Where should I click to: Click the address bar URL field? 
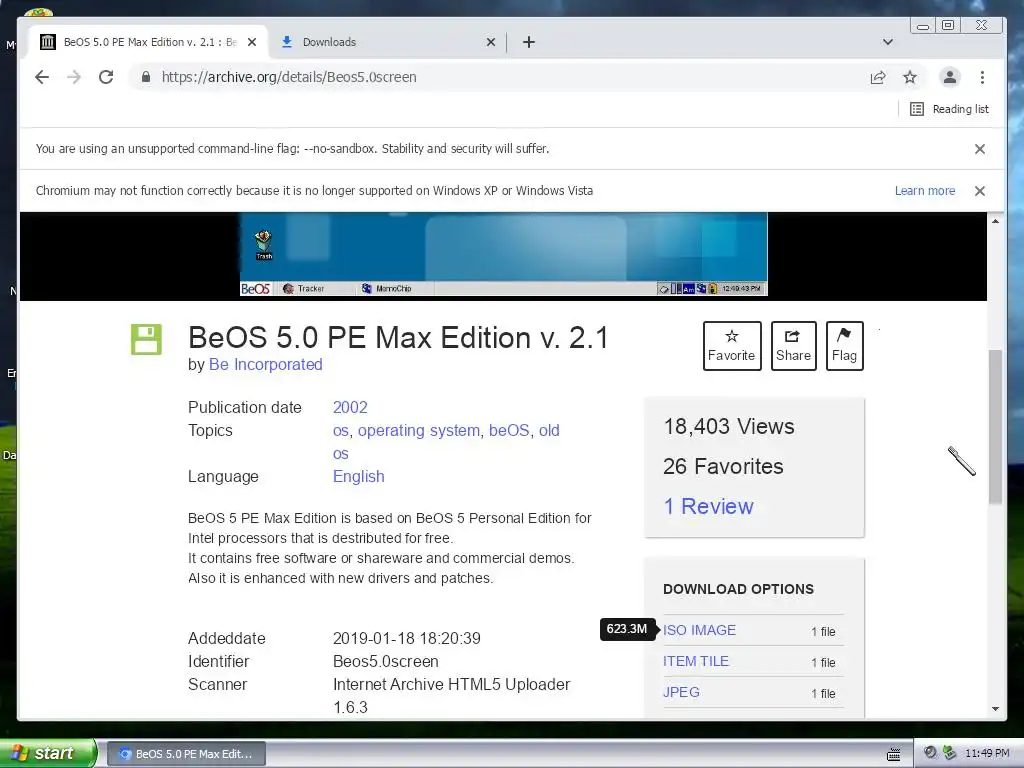point(496,77)
